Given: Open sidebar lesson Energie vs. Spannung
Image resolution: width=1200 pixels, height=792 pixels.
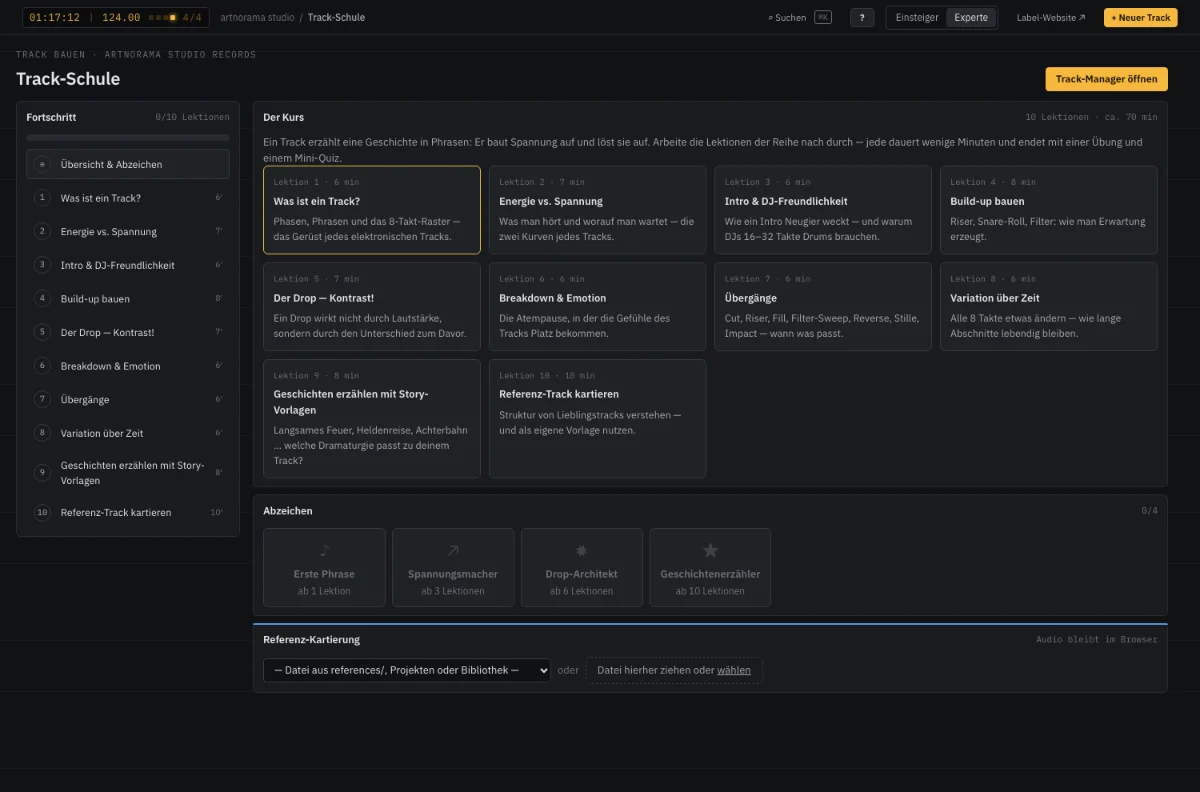Looking at the screenshot, I should click(128, 231).
